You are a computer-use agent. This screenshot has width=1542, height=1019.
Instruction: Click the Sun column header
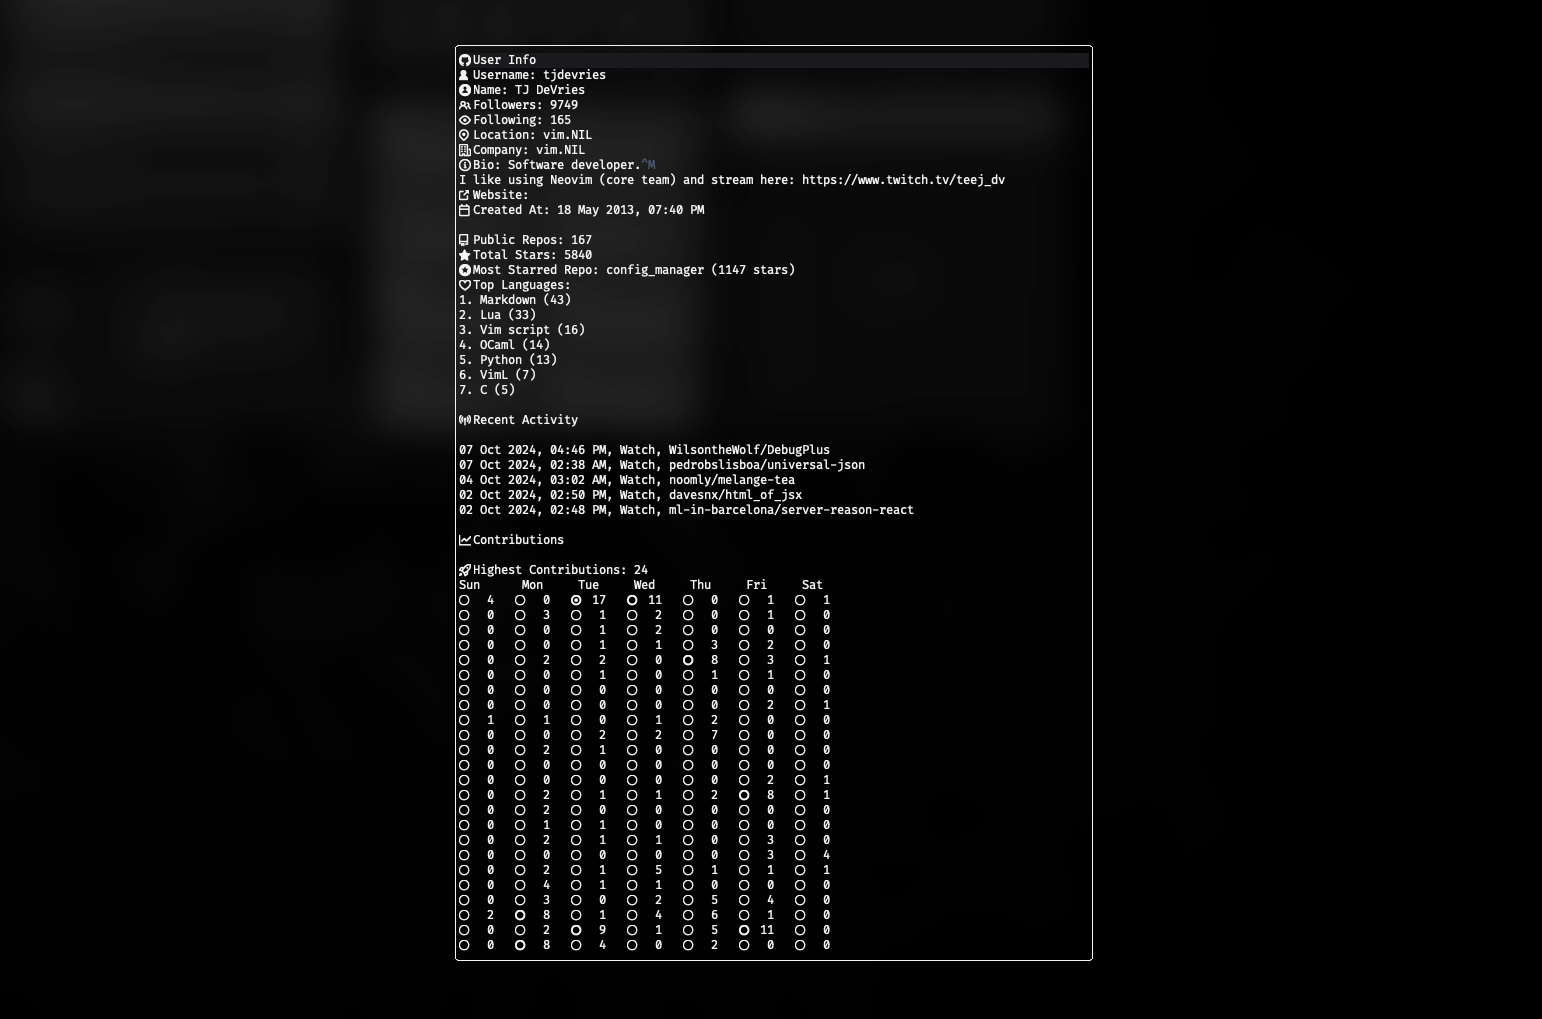pyautogui.click(x=469, y=585)
